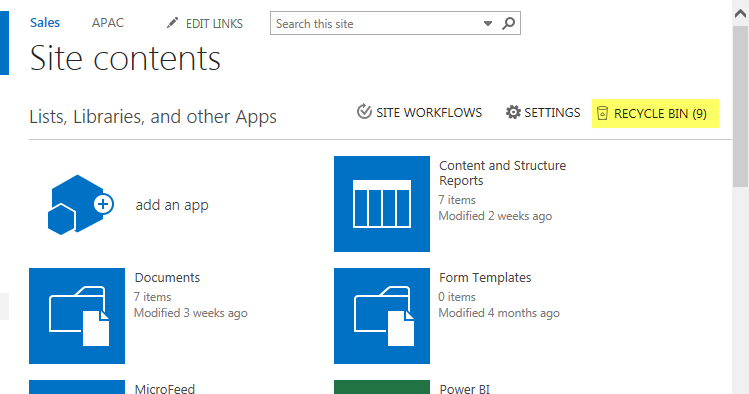Screen dimensions: 749x394
Task: Open Content and Structure Reports title link
Action: click(503, 173)
